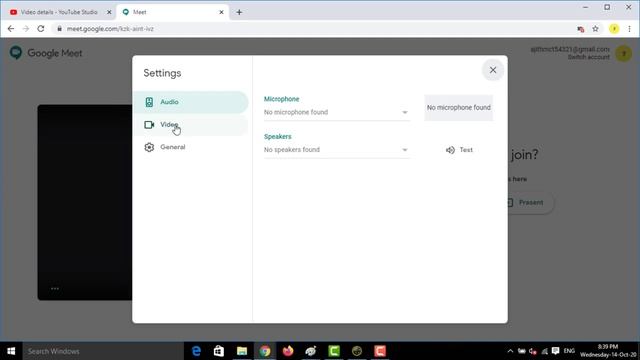
Task: Go forward in browser
Action: click(x=26, y=29)
